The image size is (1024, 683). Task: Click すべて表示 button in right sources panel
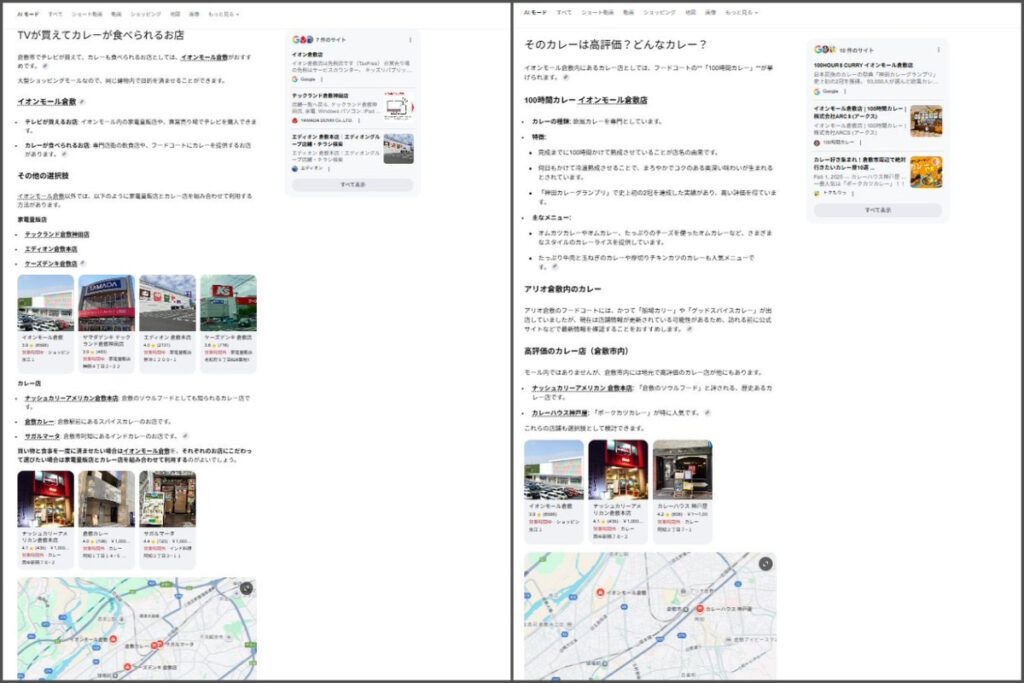877,210
